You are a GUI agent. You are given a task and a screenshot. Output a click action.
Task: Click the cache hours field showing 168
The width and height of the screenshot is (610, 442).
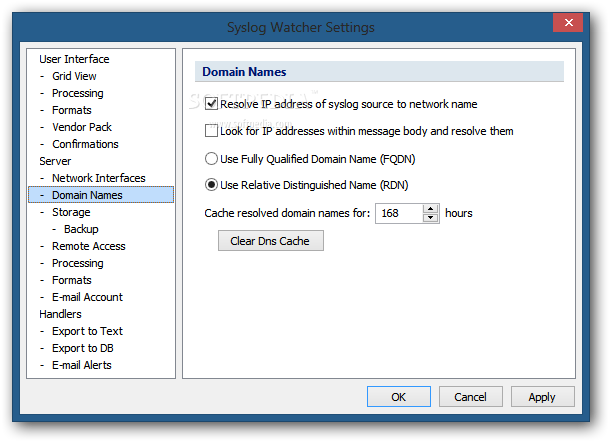coord(399,213)
